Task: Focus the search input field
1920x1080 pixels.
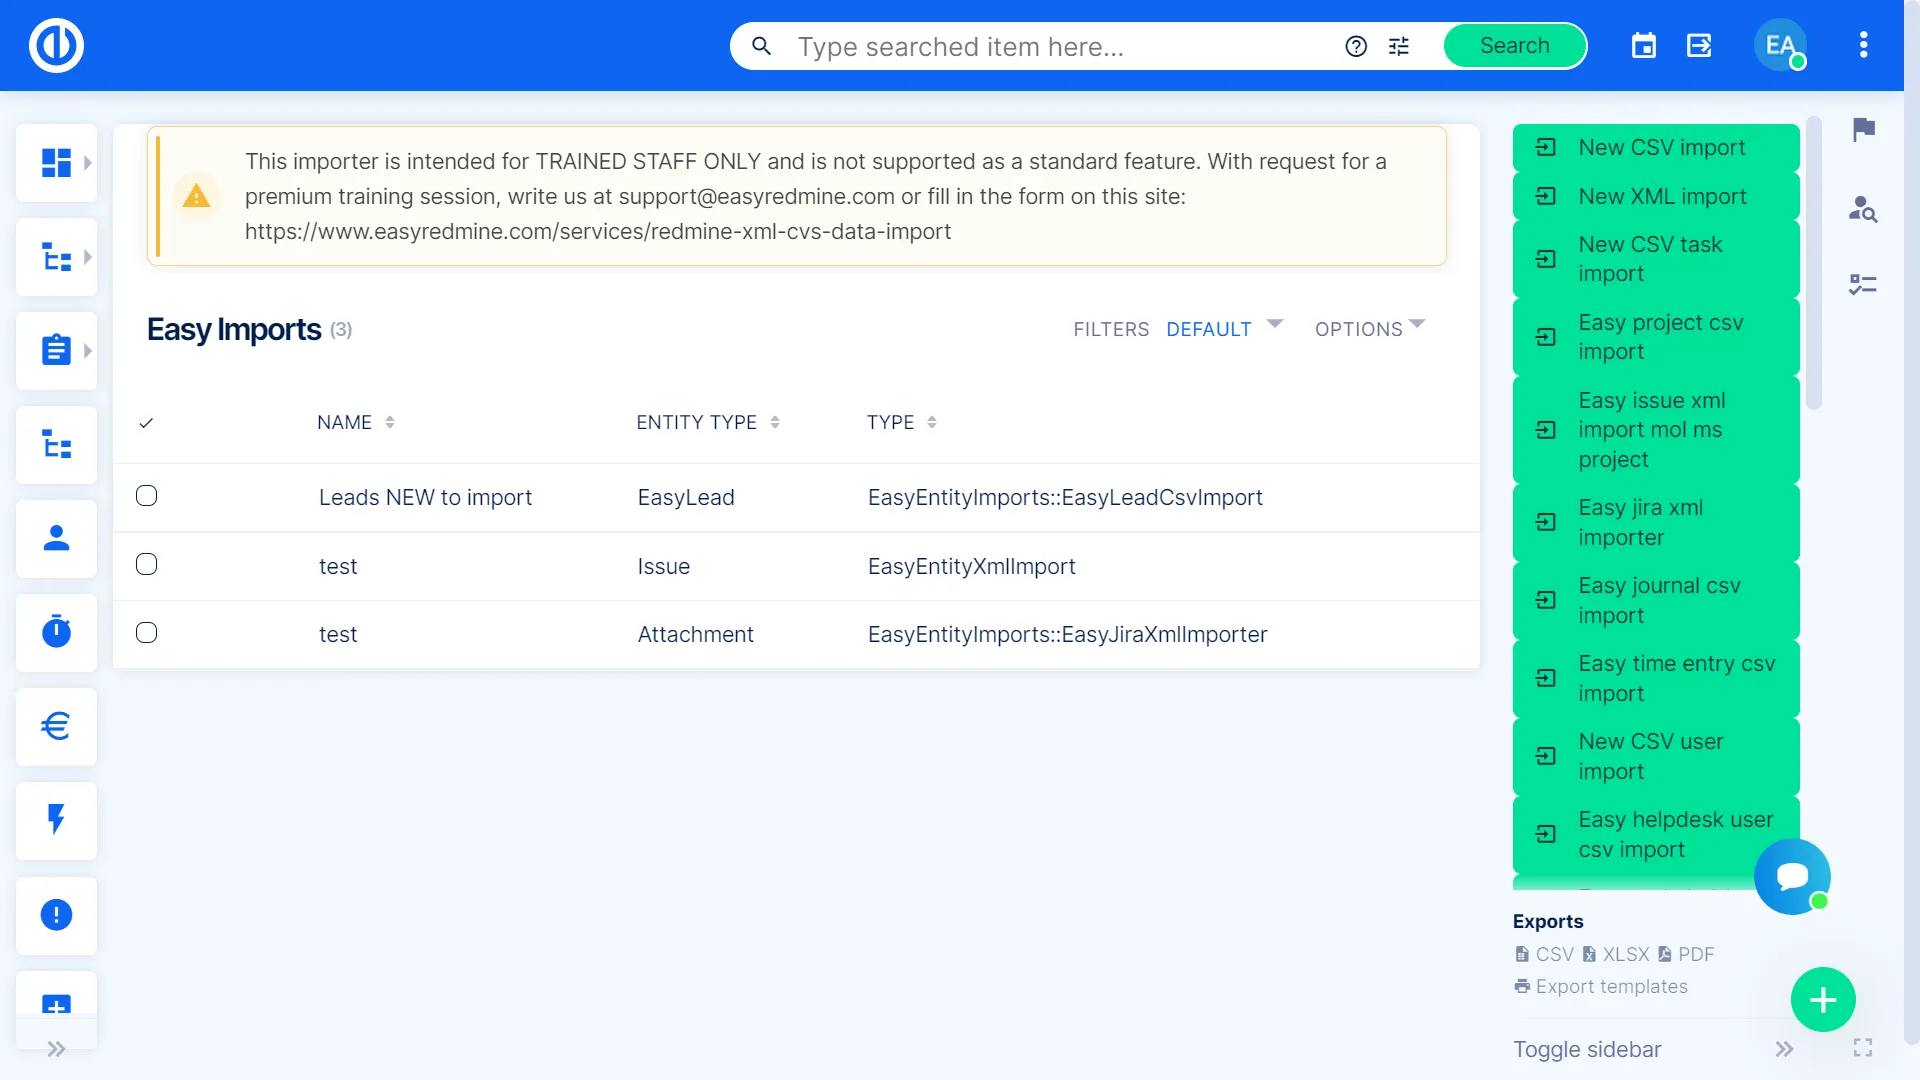Action: 1060,47
